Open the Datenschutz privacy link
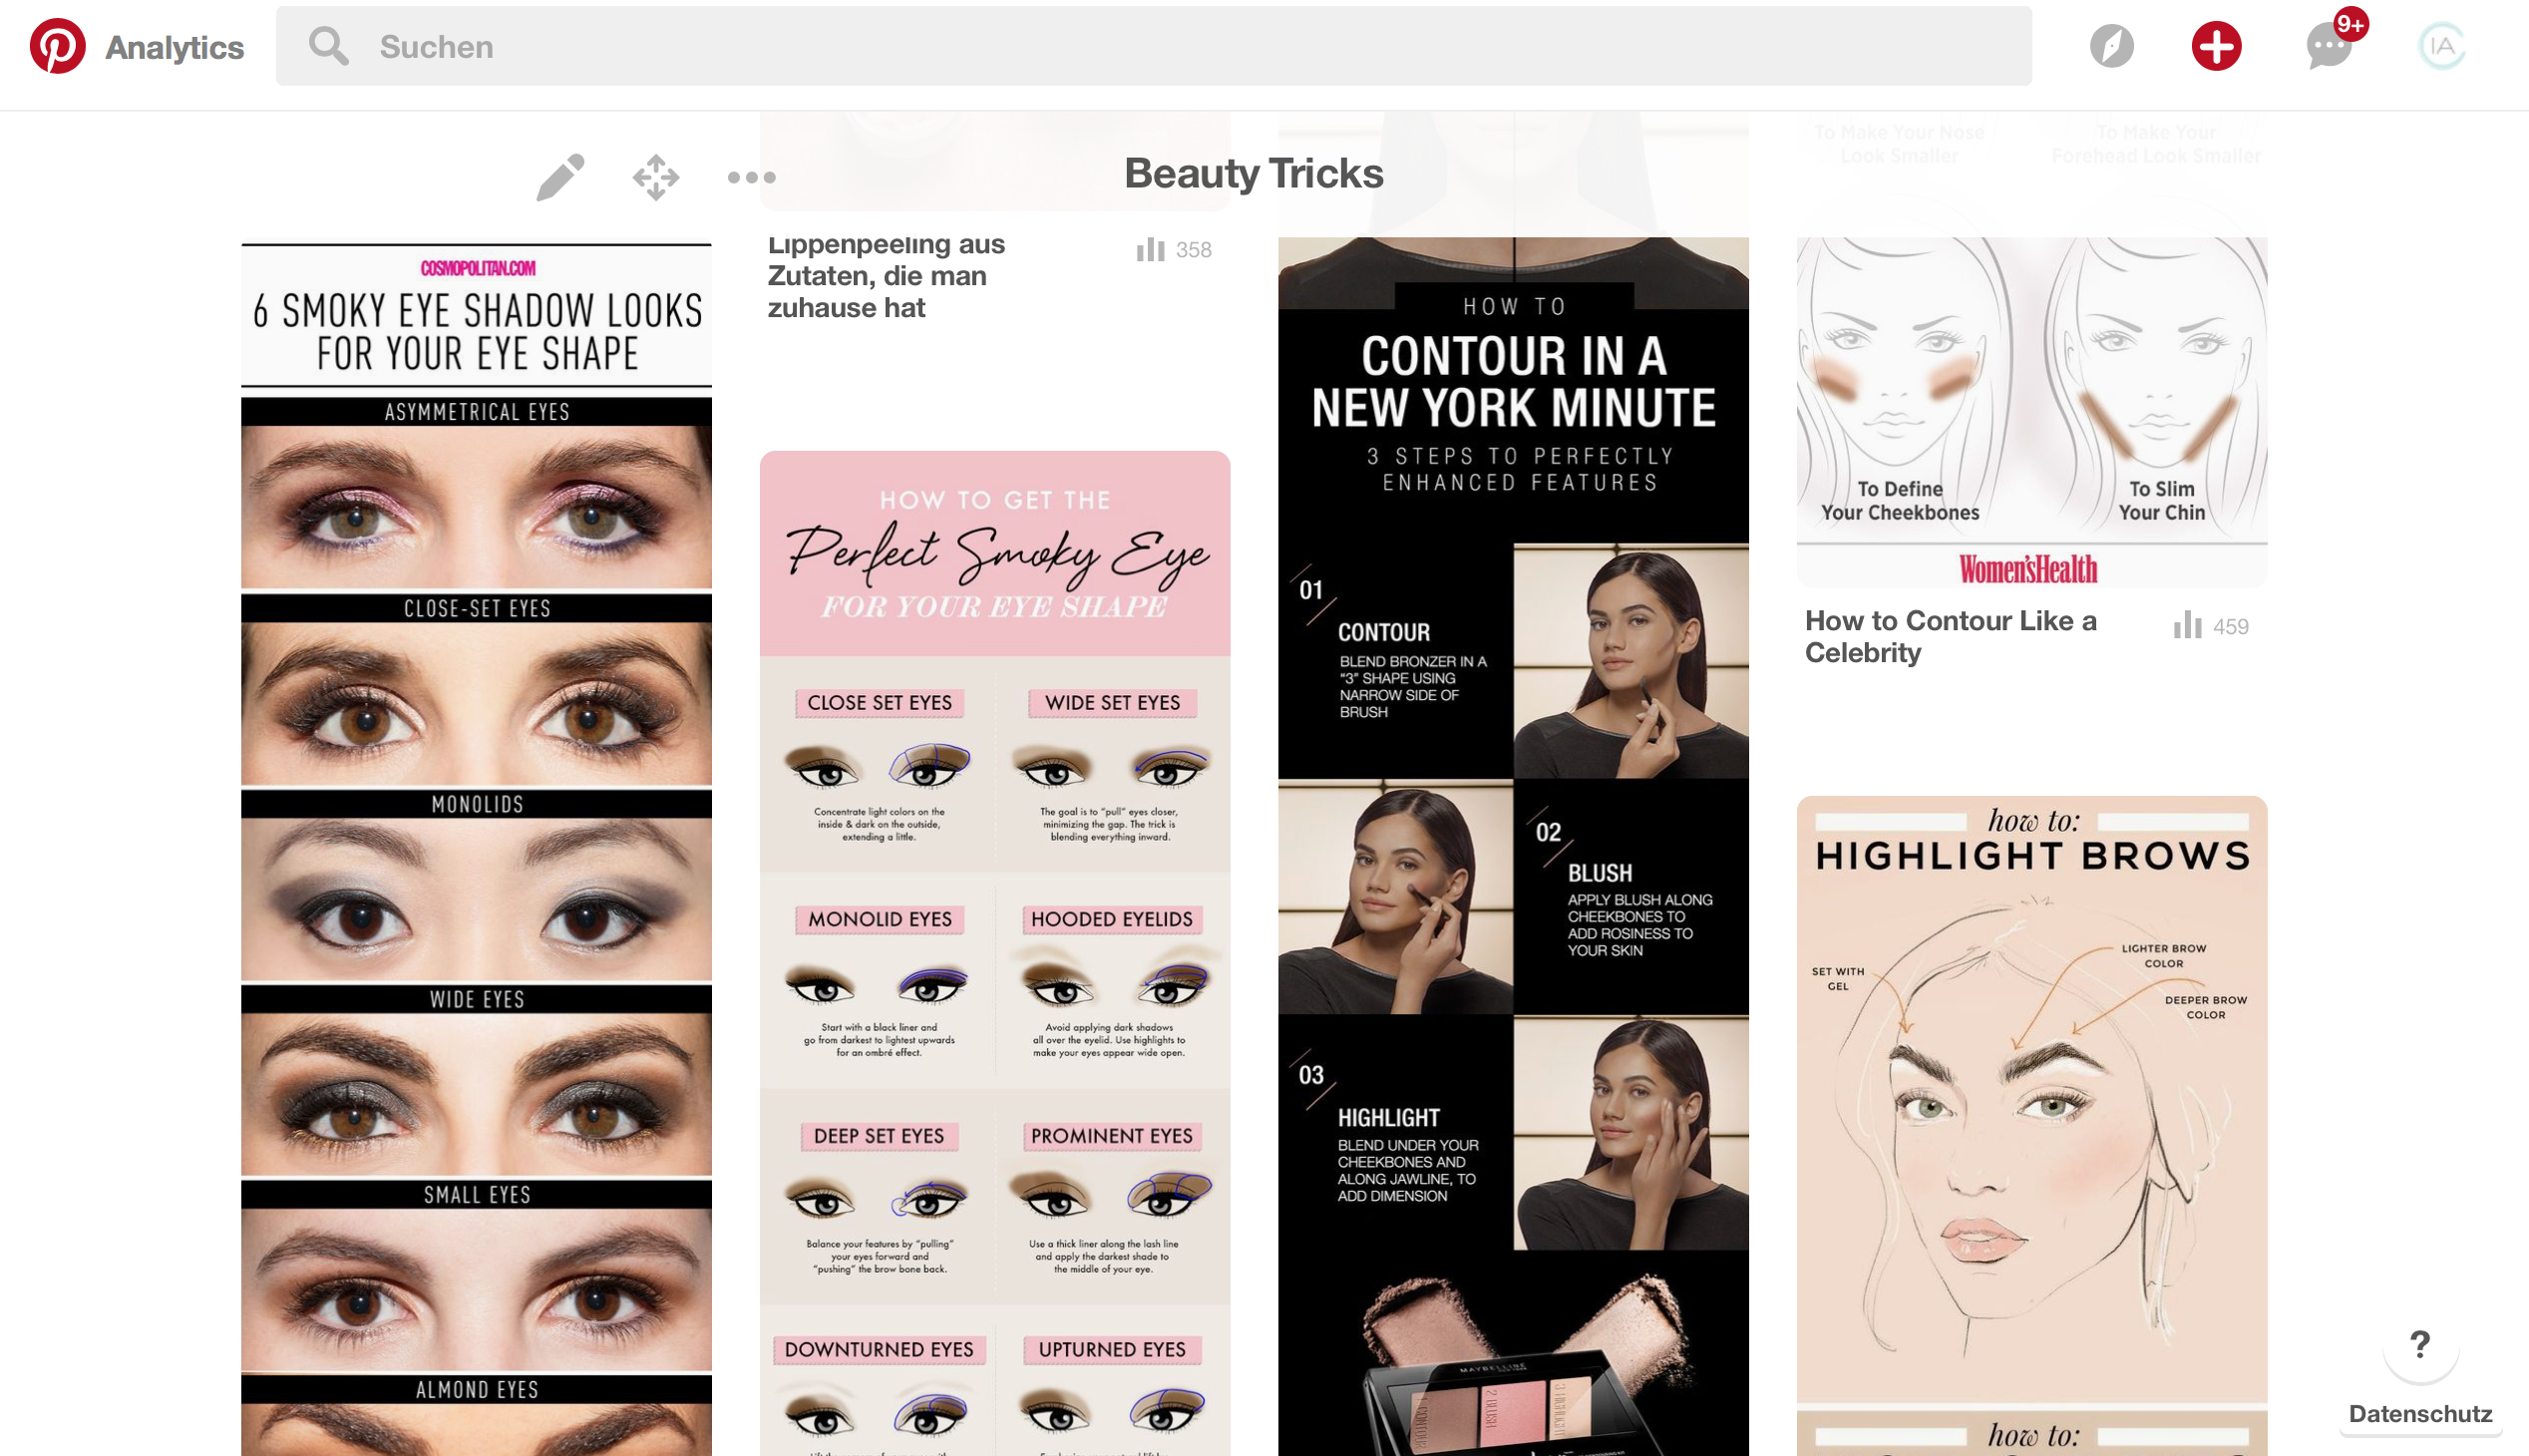This screenshot has width=2529, height=1456. click(2420, 1413)
